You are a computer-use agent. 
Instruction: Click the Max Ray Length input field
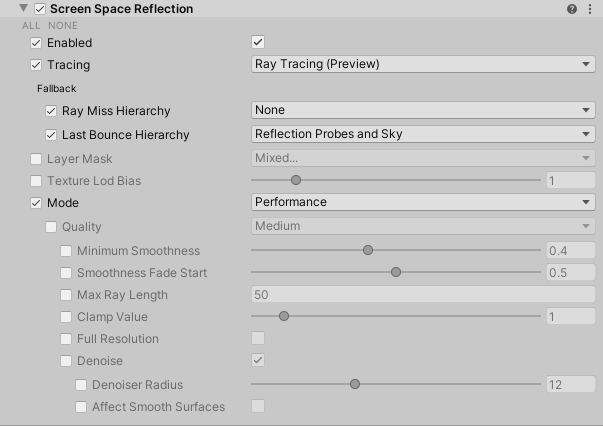[x=422, y=295]
